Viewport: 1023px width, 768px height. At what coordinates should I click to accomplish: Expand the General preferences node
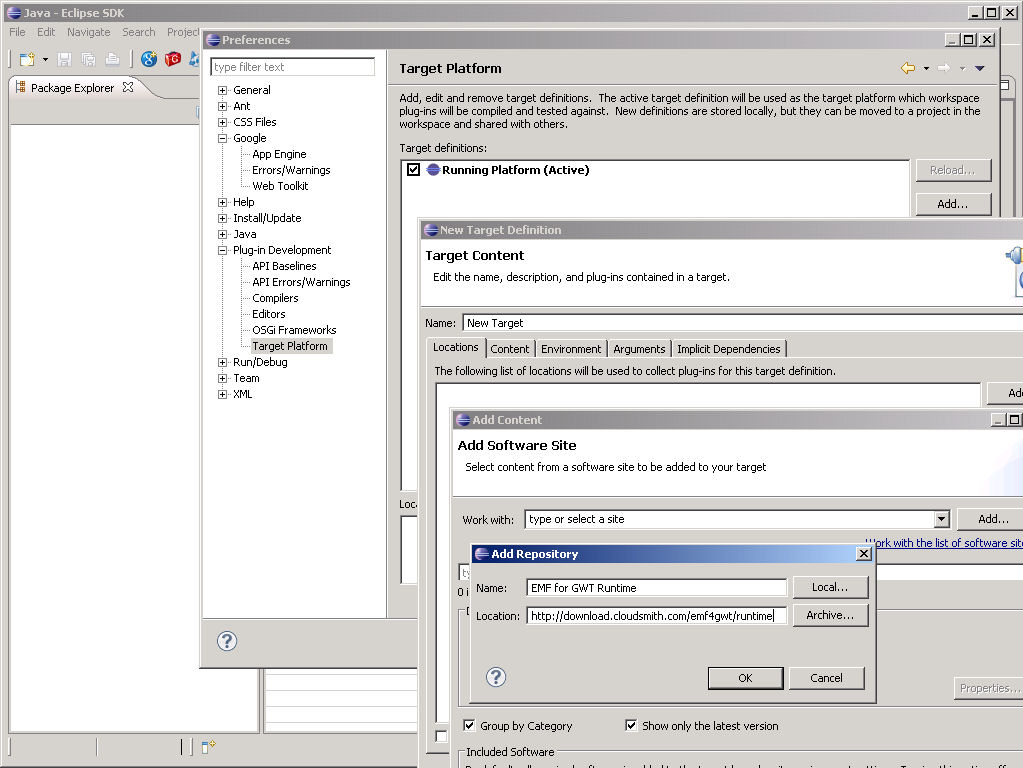222,90
